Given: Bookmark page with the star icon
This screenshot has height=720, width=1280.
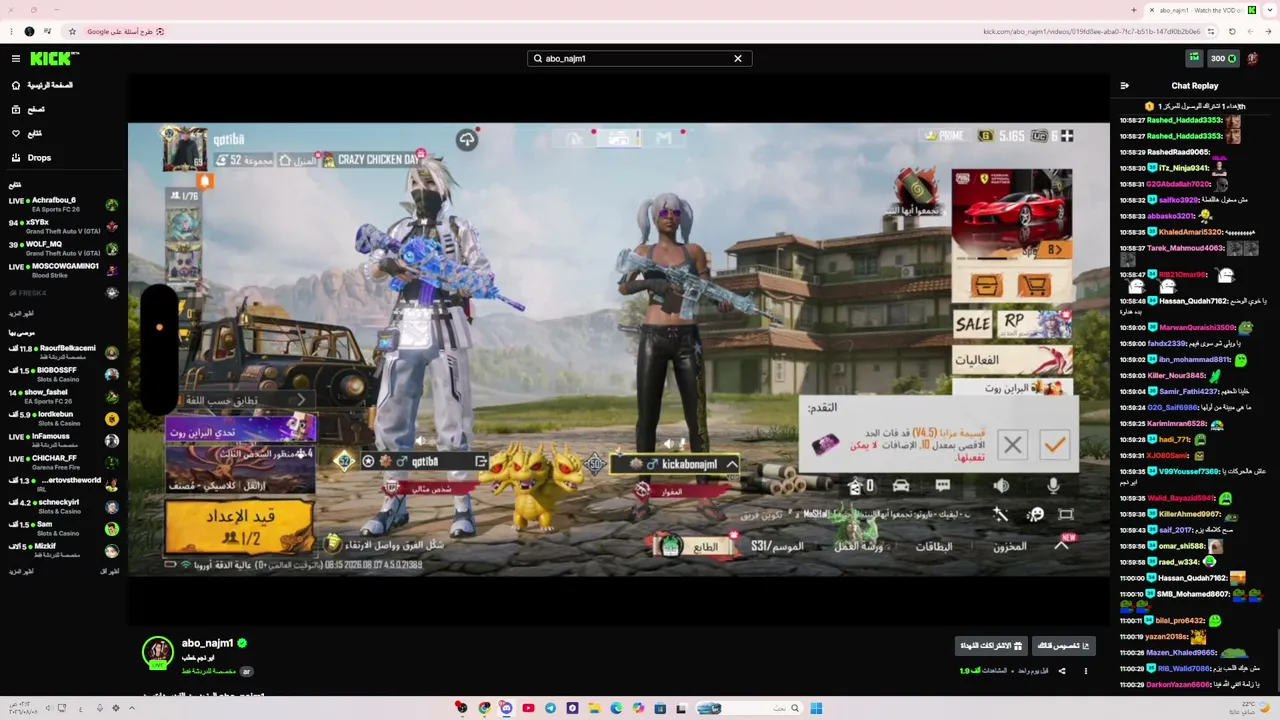Looking at the screenshot, I should pyautogui.click(x=72, y=32).
